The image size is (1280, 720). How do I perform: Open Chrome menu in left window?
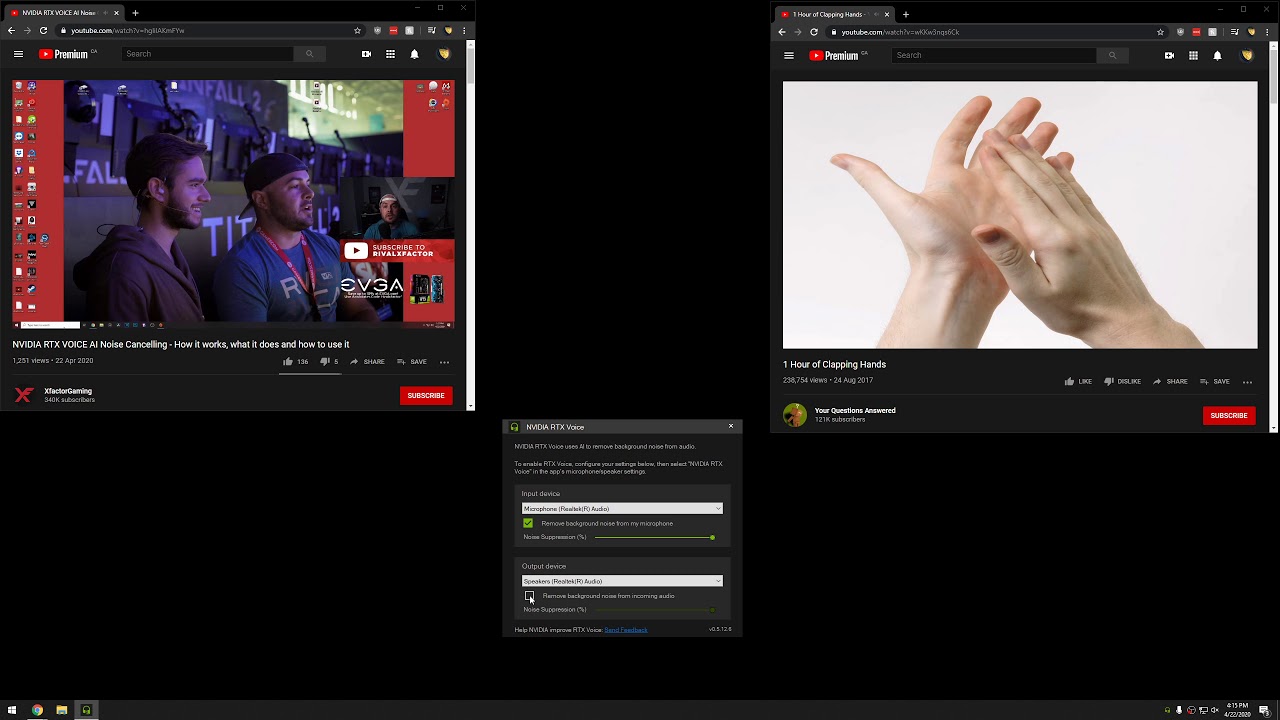click(x=464, y=31)
